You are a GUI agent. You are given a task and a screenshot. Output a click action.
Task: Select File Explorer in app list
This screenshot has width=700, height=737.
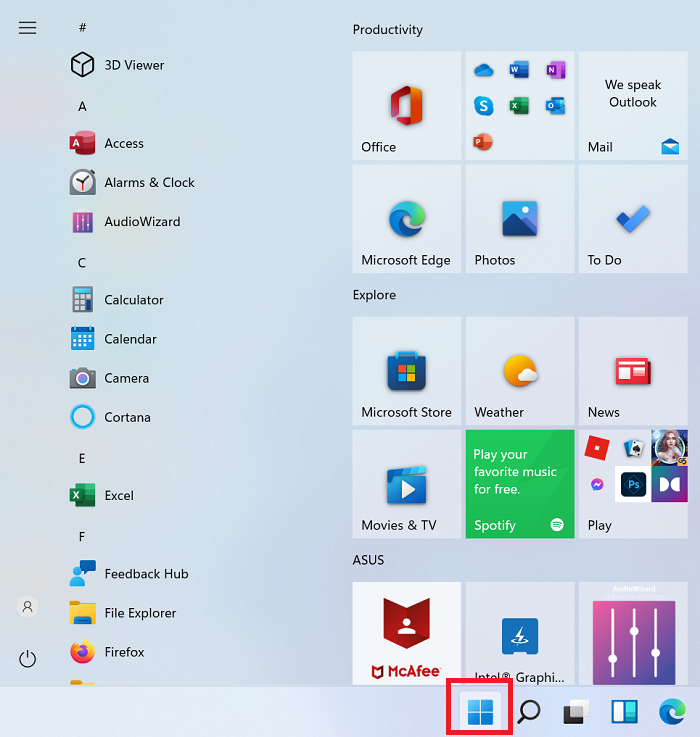123,613
